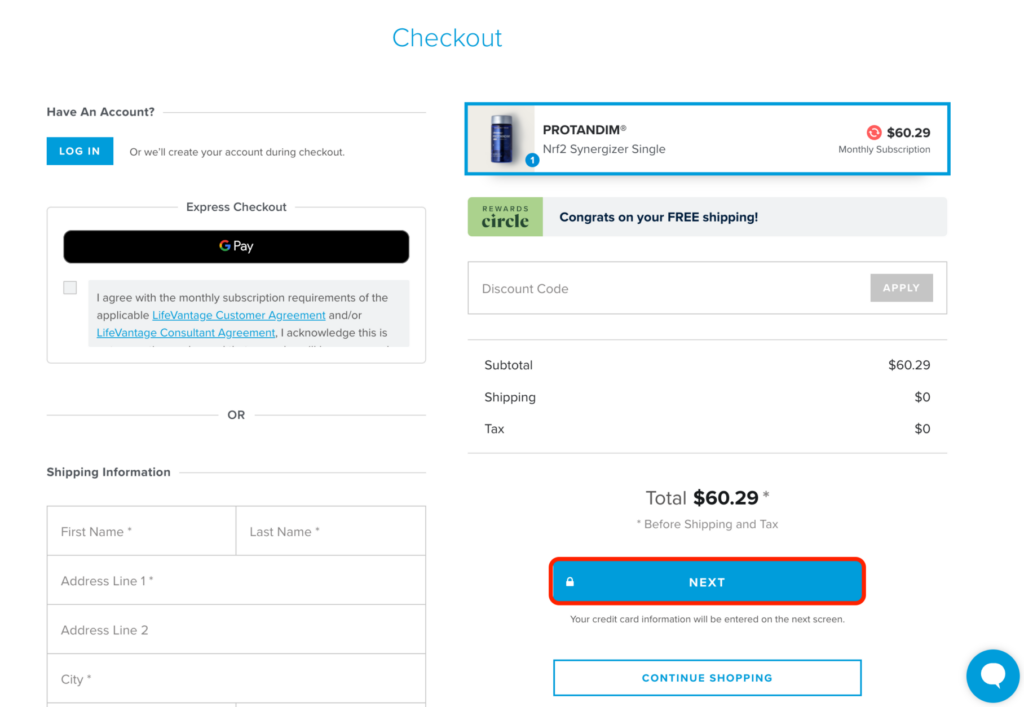
Task: Click CONTINUE SHOPPING button
Action: point(707,678)
